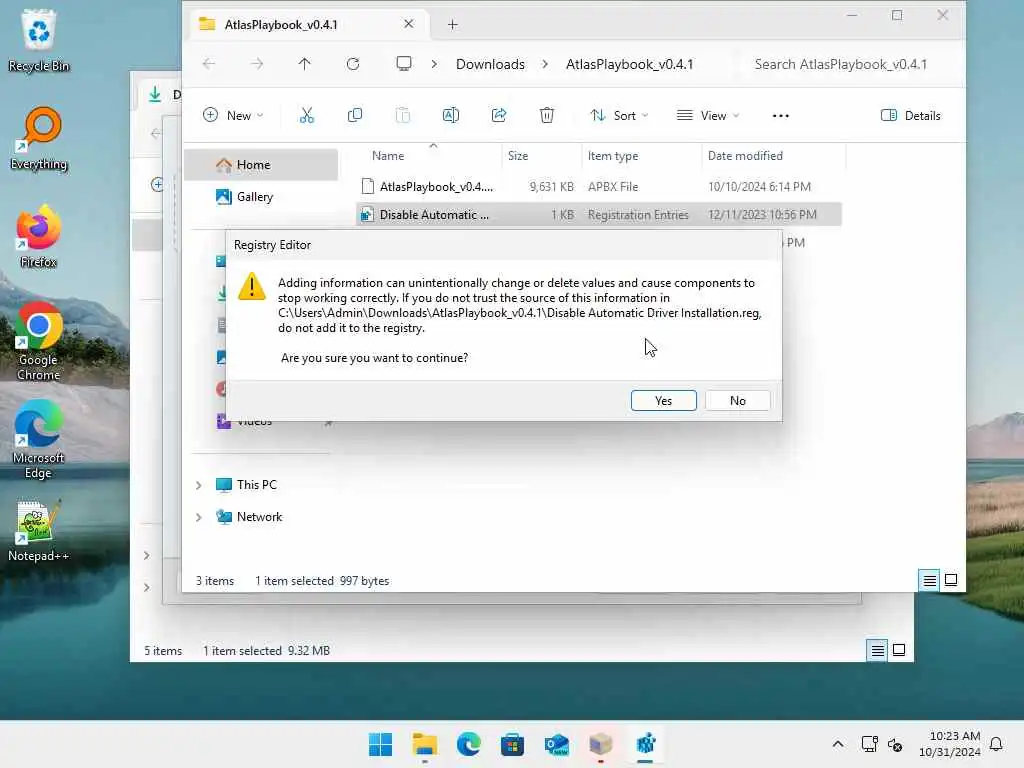
Task: Expand the Network tree node
Action: [x=199, y=517]
